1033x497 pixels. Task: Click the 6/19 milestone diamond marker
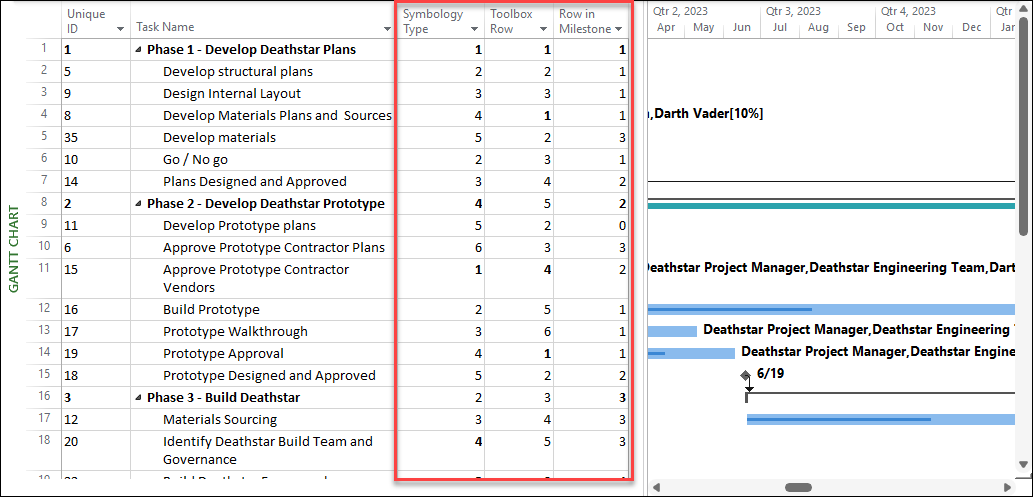[x=744, y=375]
